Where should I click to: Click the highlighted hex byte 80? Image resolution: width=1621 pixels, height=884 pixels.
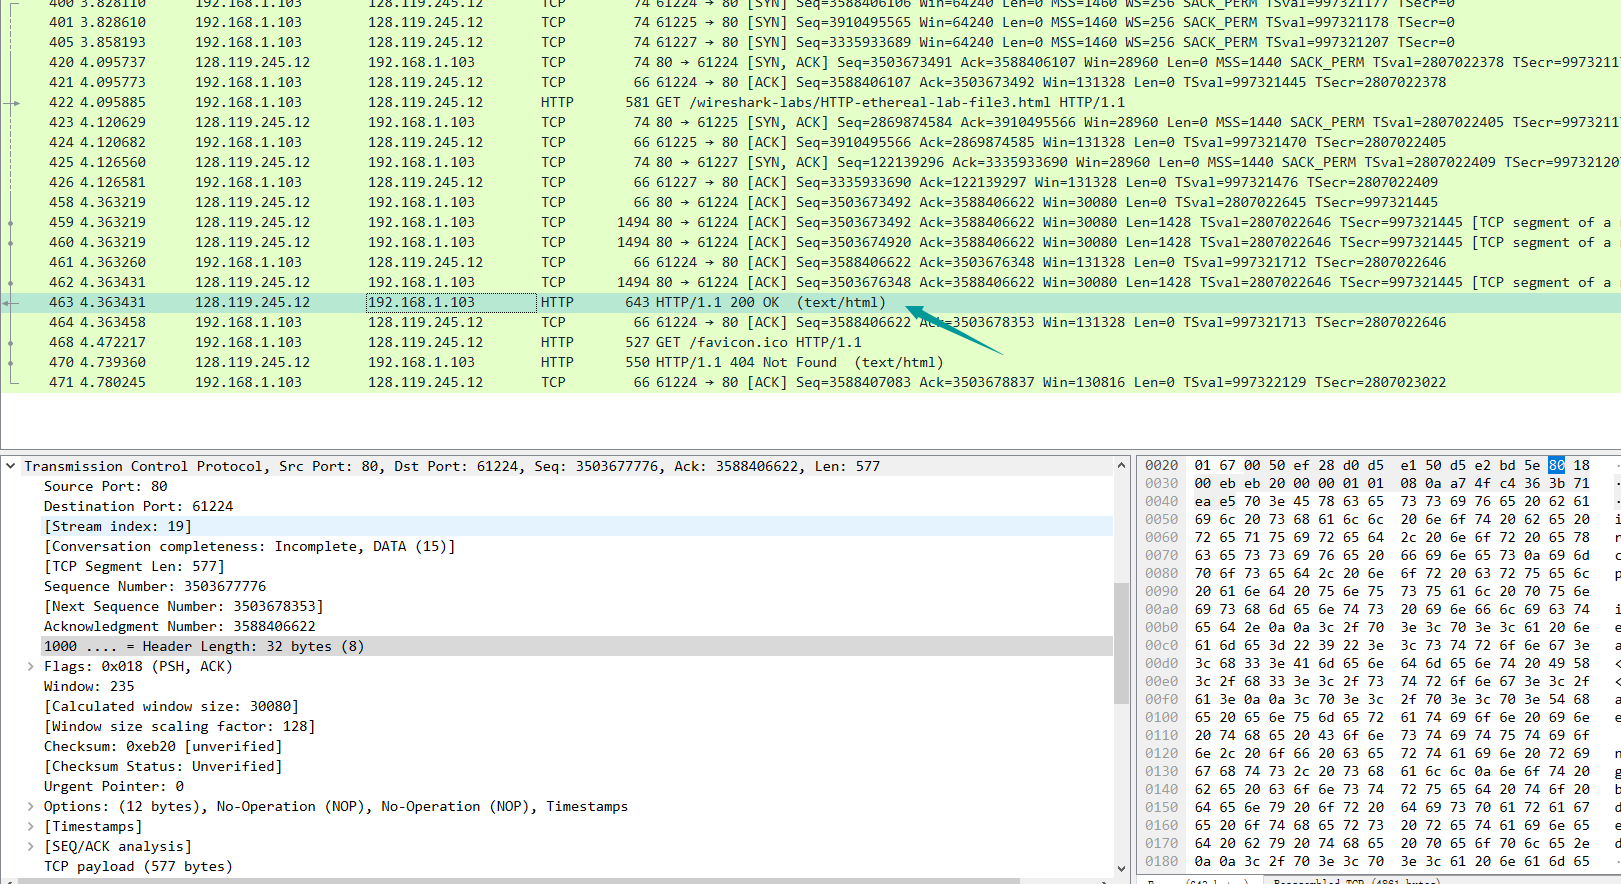tap(1556, 465)
